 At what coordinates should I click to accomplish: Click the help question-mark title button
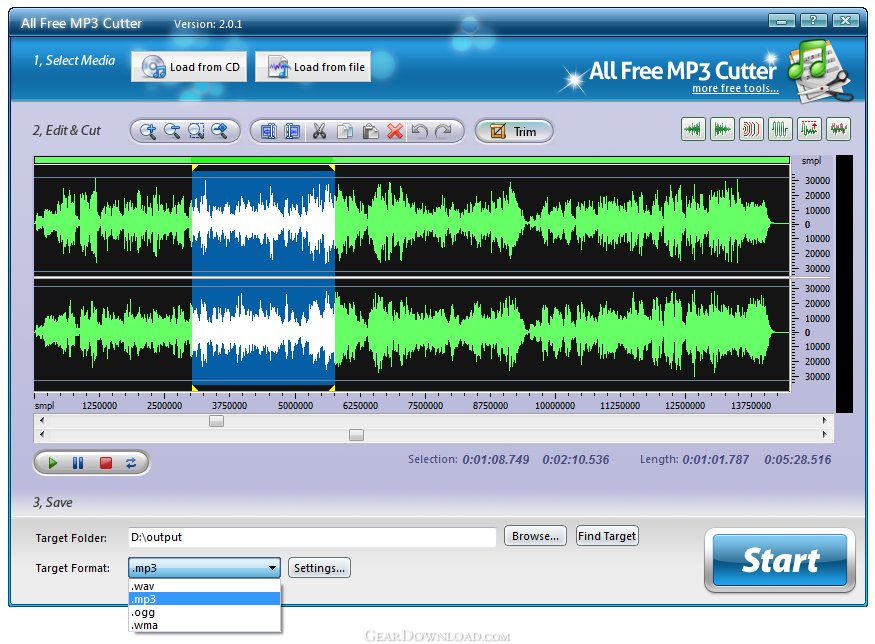[x=814, y=21]
